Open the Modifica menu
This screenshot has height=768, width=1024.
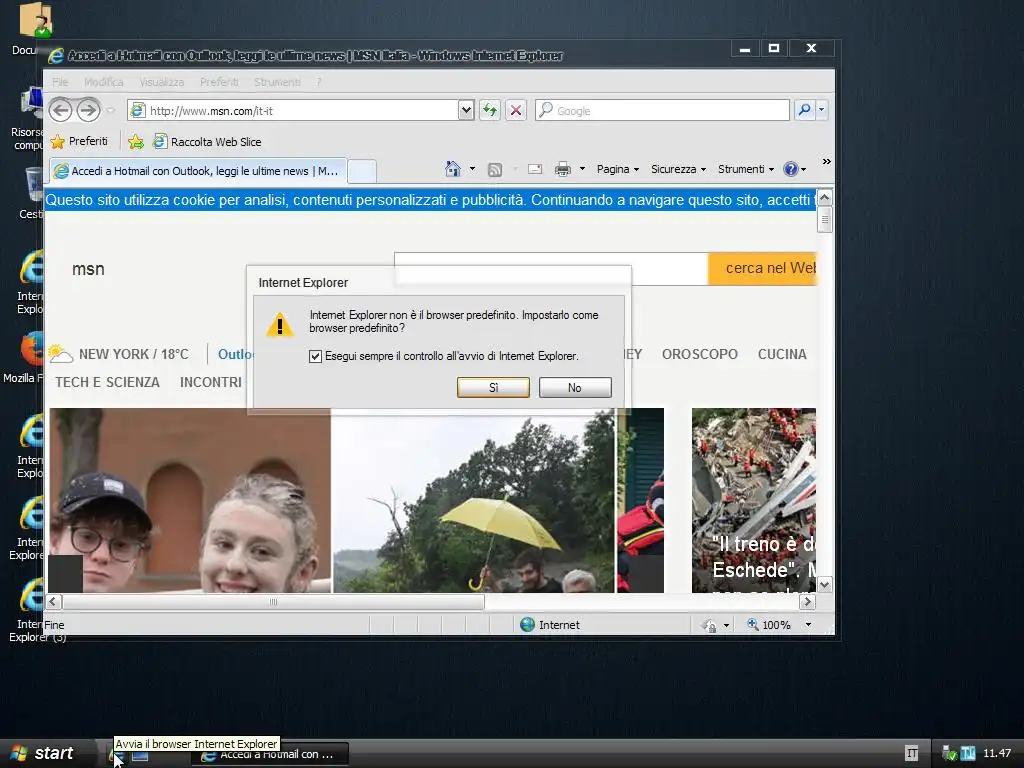click(x=103, y=82)
